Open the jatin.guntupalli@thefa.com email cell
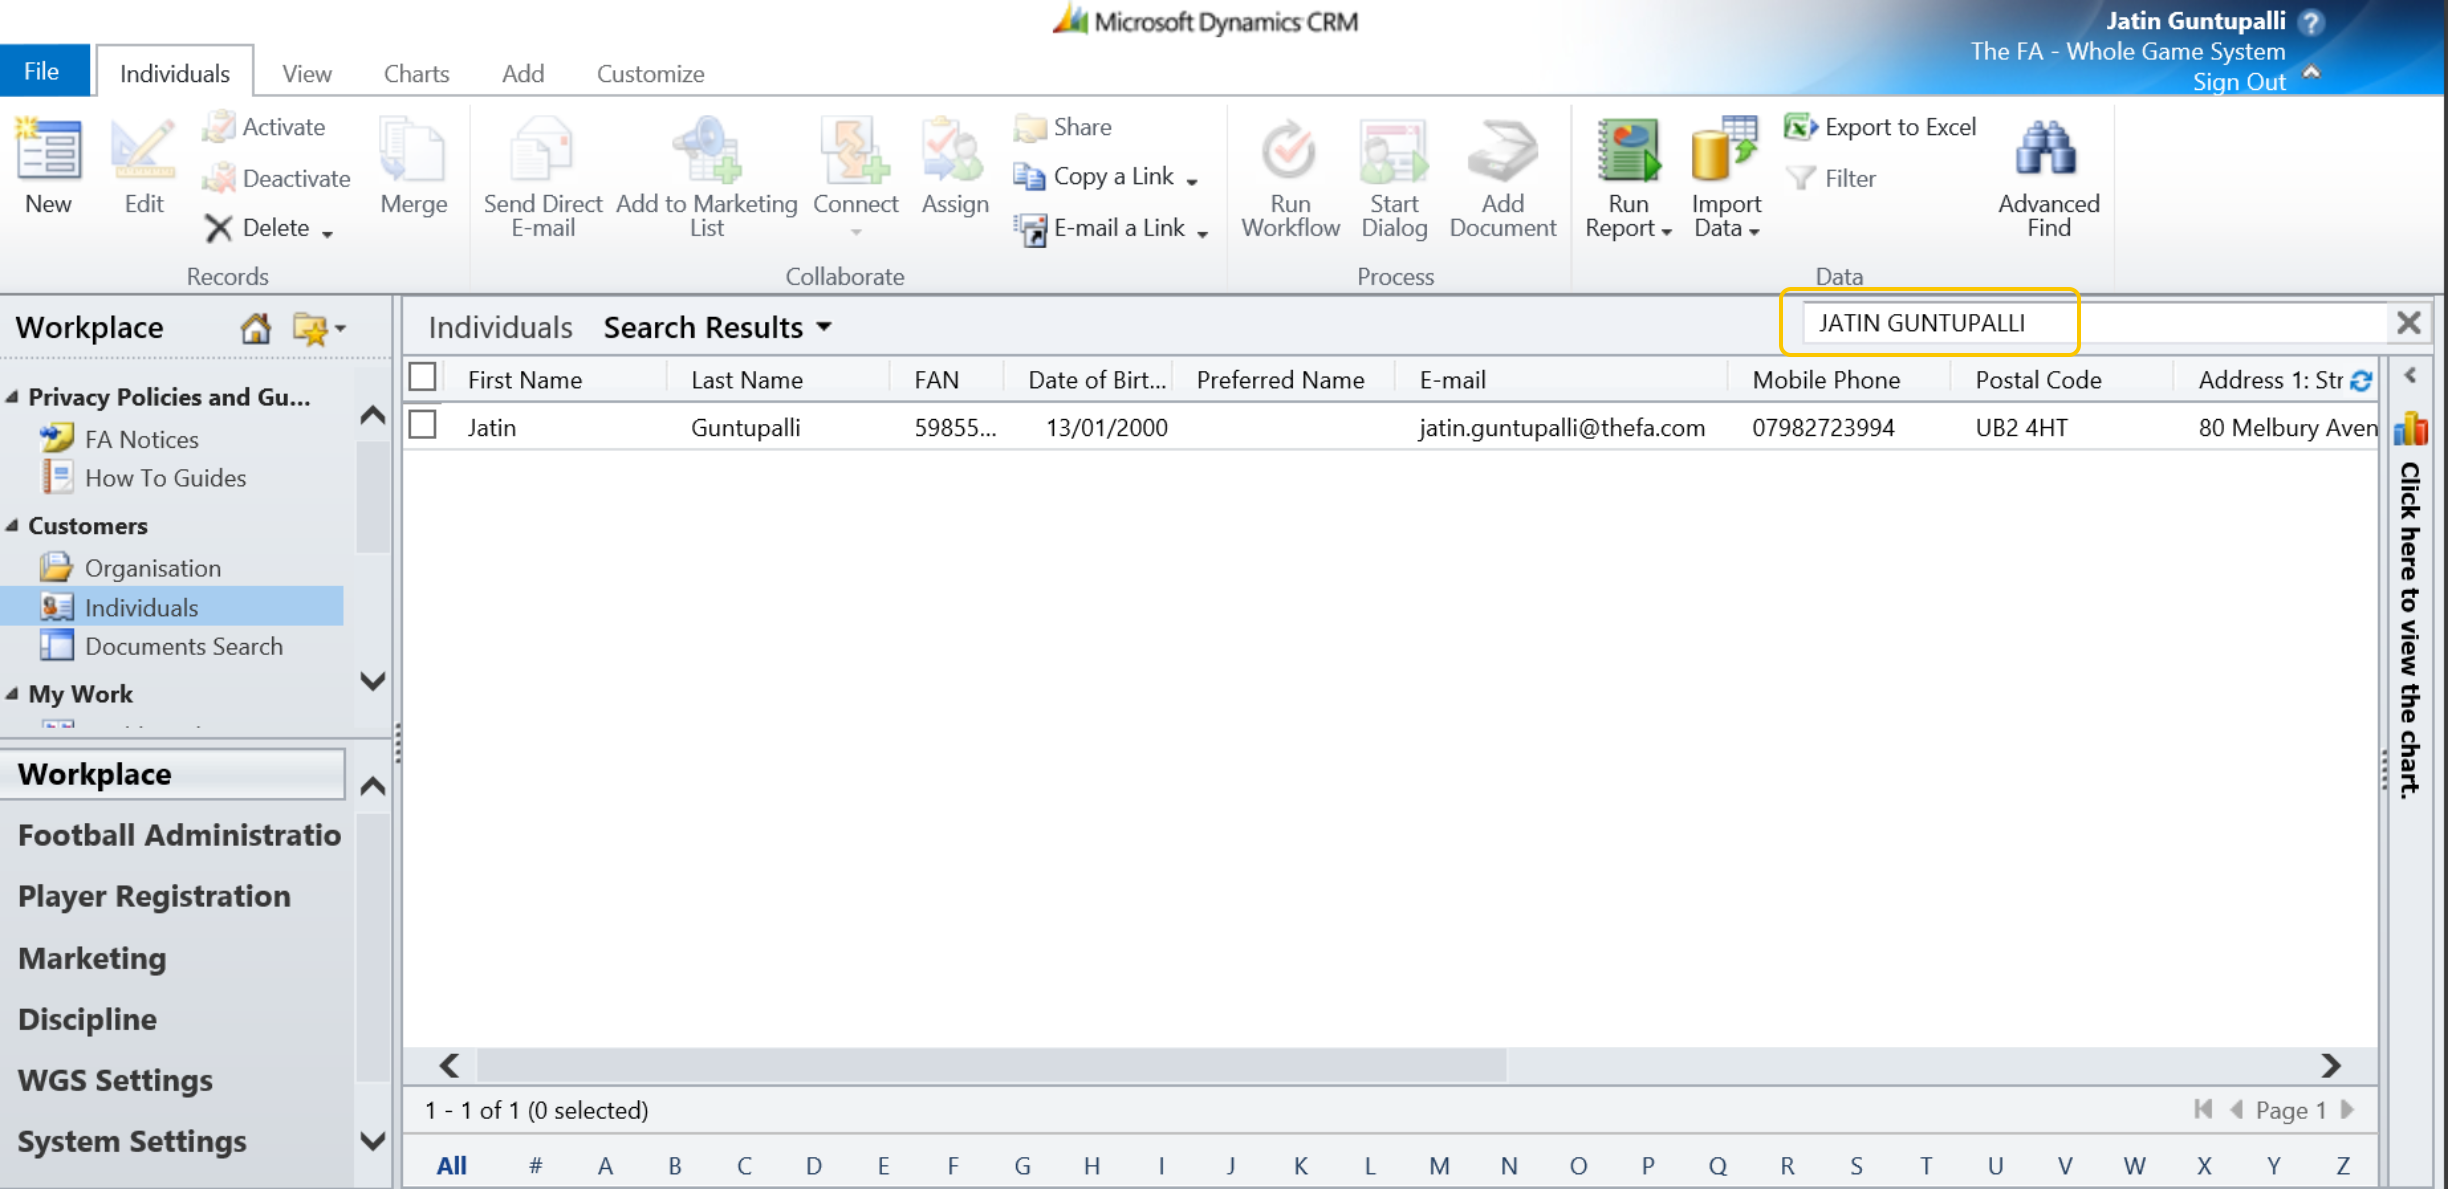The image size is (2448, 1189). pos(1561,428)
